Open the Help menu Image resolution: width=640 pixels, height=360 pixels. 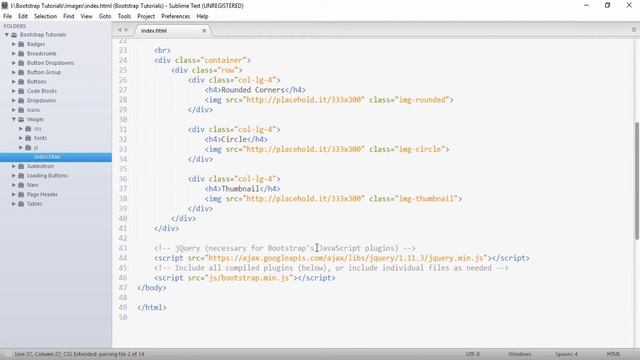(202, 16)
